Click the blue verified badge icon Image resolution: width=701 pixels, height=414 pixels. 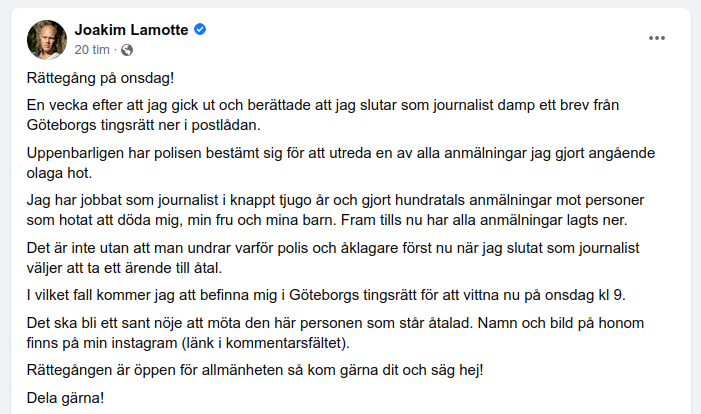pyautogui.click(x=200, y=30)
